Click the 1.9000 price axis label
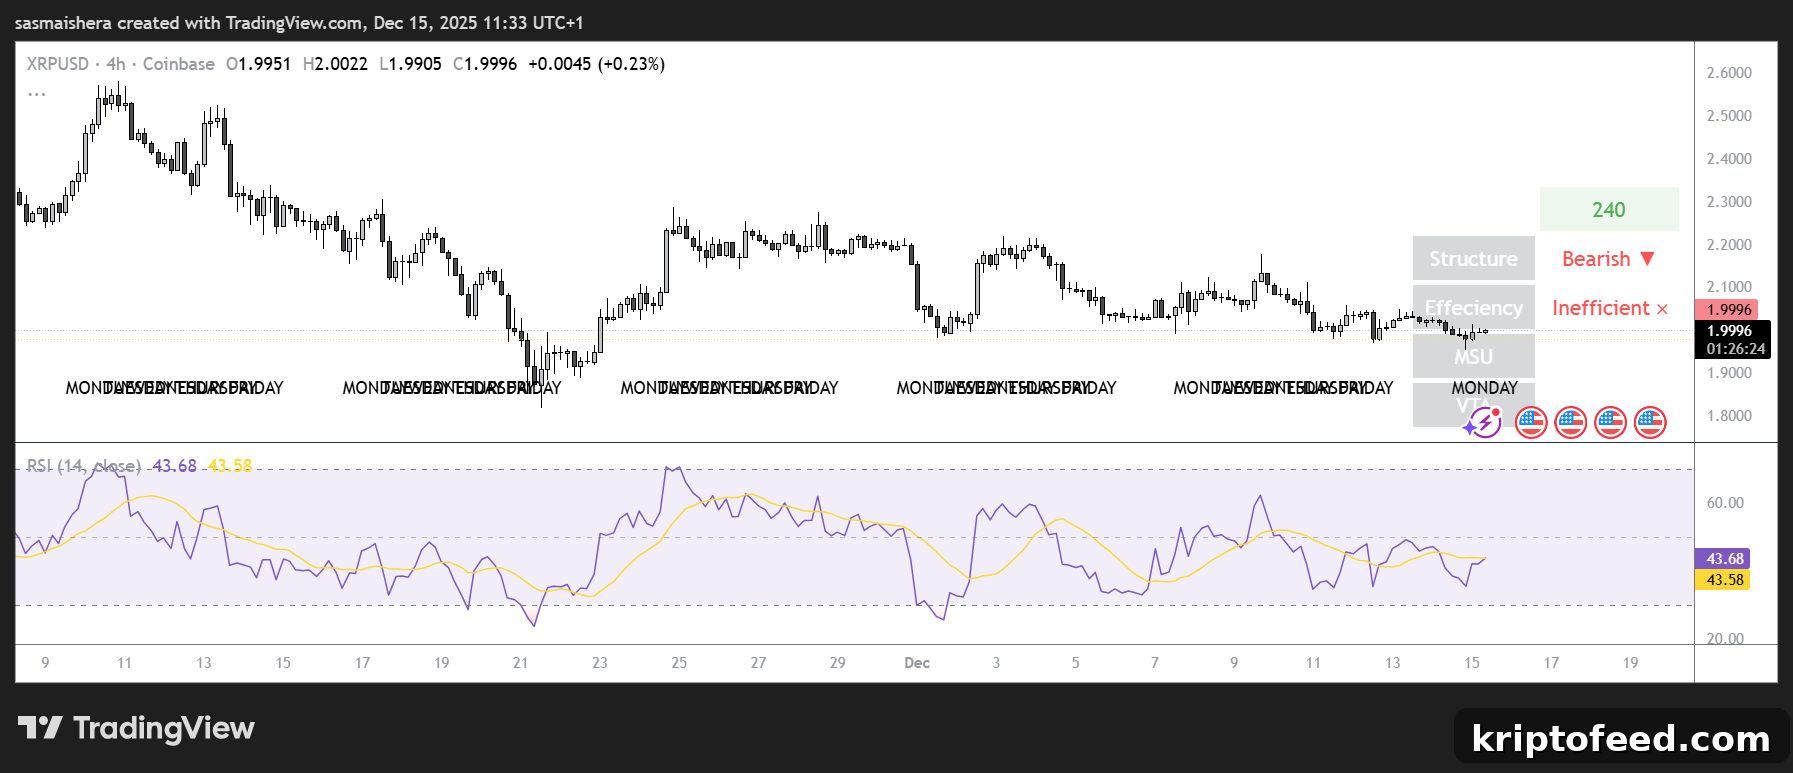 click(x=1729, y=373)
